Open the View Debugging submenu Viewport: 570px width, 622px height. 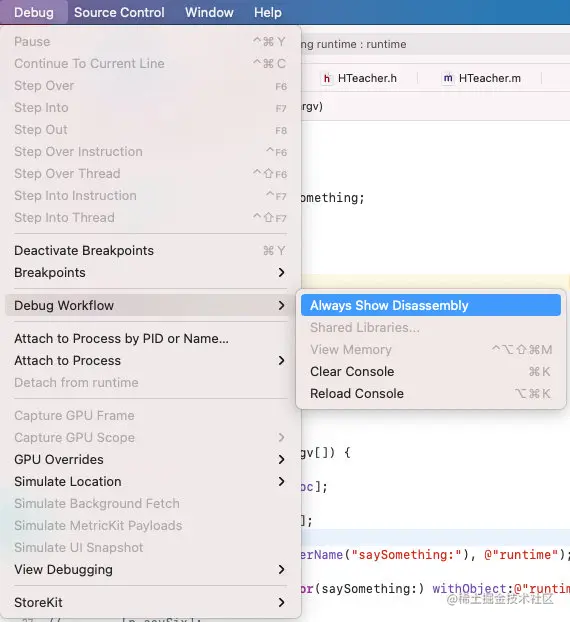(150, 570)
